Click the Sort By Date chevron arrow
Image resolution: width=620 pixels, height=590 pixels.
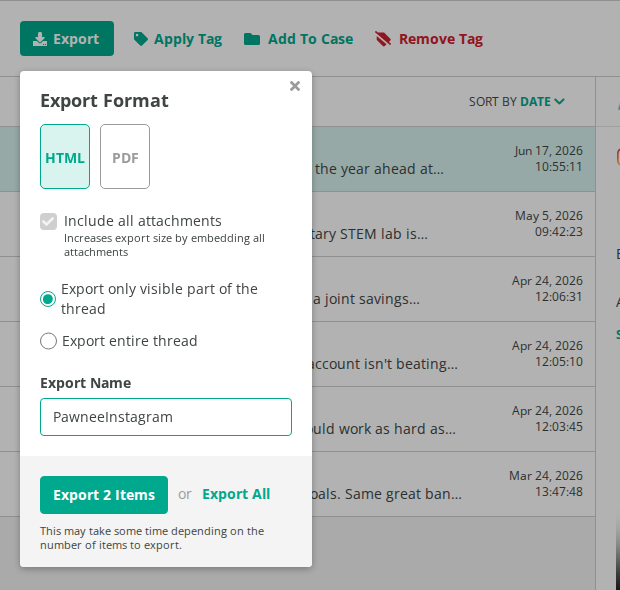click(559, 102)
